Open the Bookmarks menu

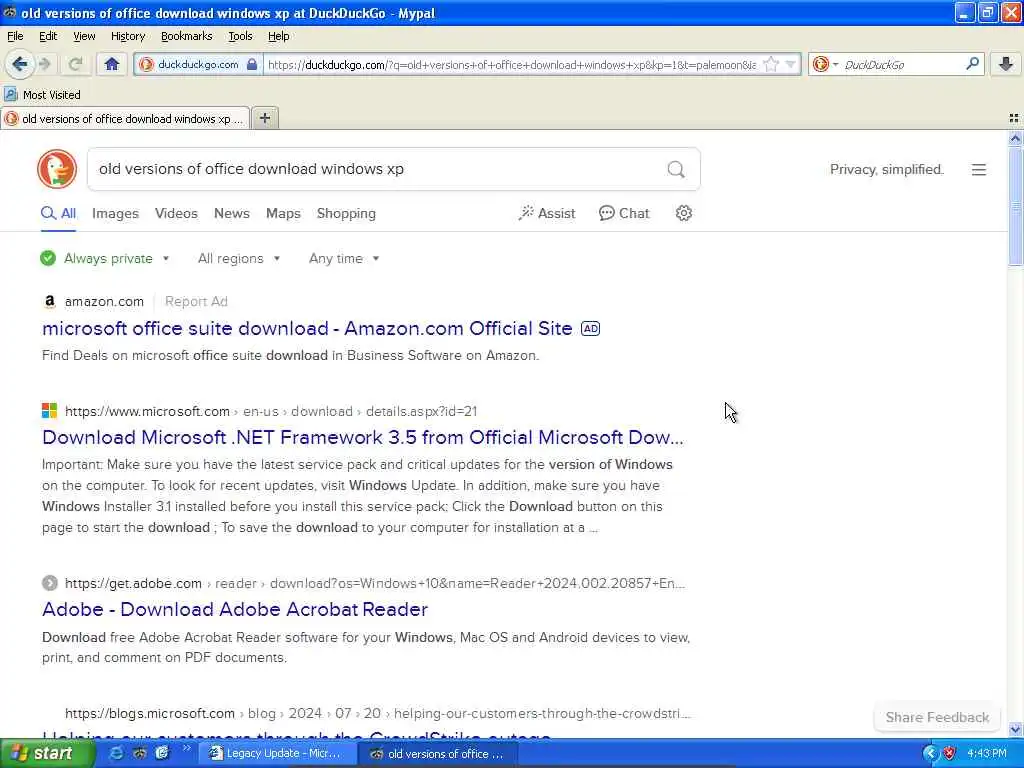(x=186, y=36)
